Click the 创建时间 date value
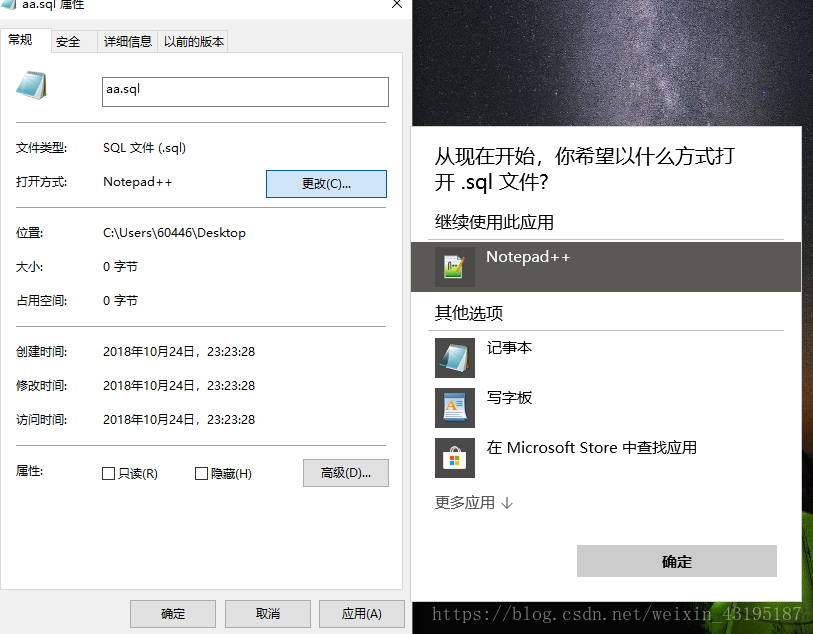 179,351
